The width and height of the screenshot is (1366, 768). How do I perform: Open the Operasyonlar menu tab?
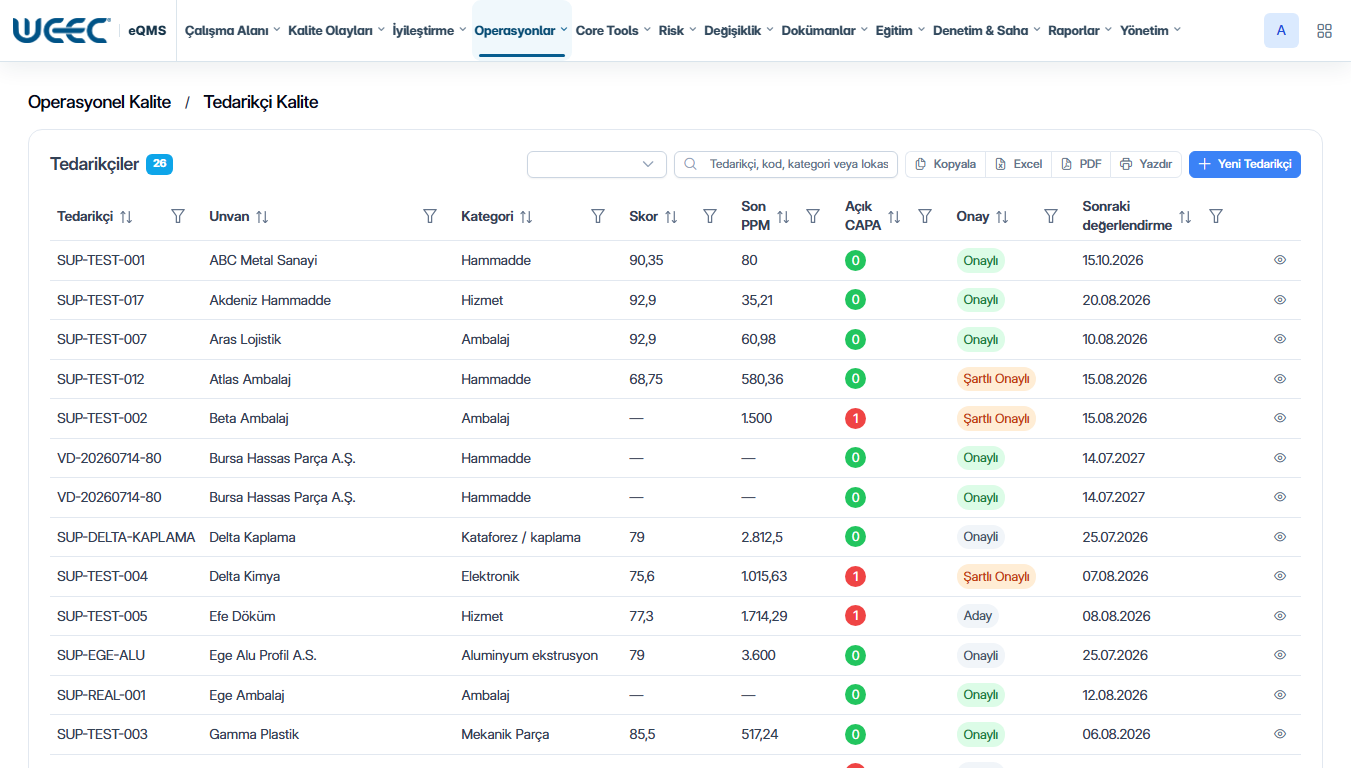coord(521,30)
